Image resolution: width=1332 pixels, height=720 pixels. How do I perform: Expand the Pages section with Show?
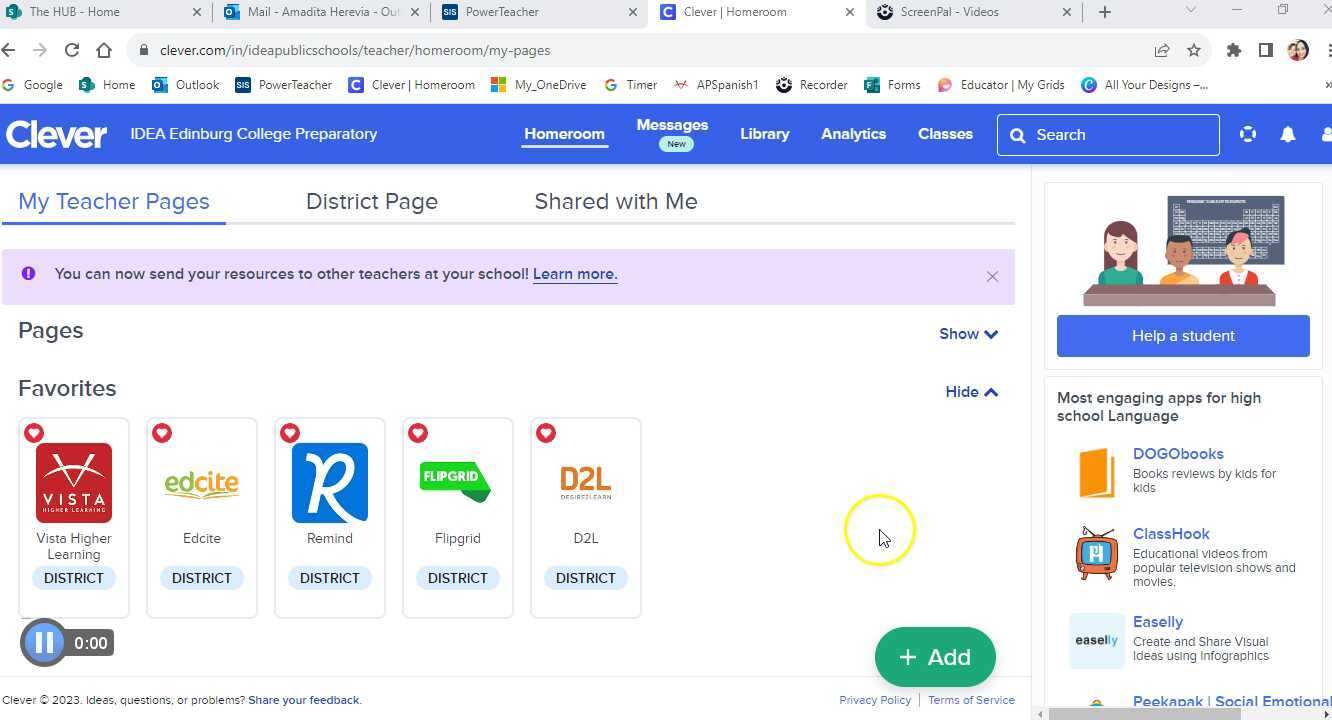(x=968, y=334)
